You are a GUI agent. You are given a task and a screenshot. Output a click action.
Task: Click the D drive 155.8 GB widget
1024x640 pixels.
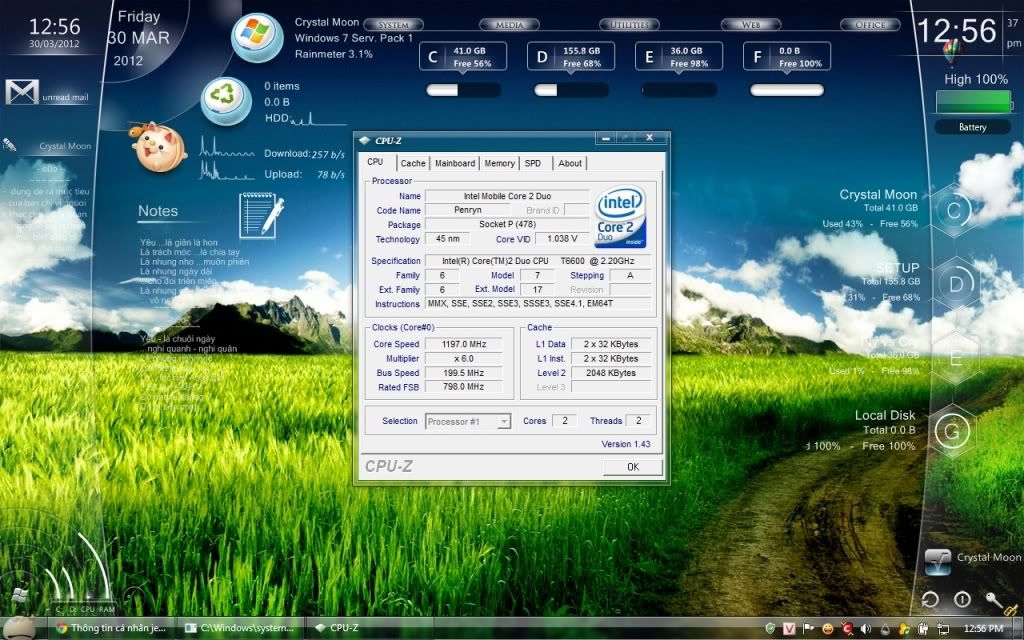pyautogui.click(x=571, y=57)
